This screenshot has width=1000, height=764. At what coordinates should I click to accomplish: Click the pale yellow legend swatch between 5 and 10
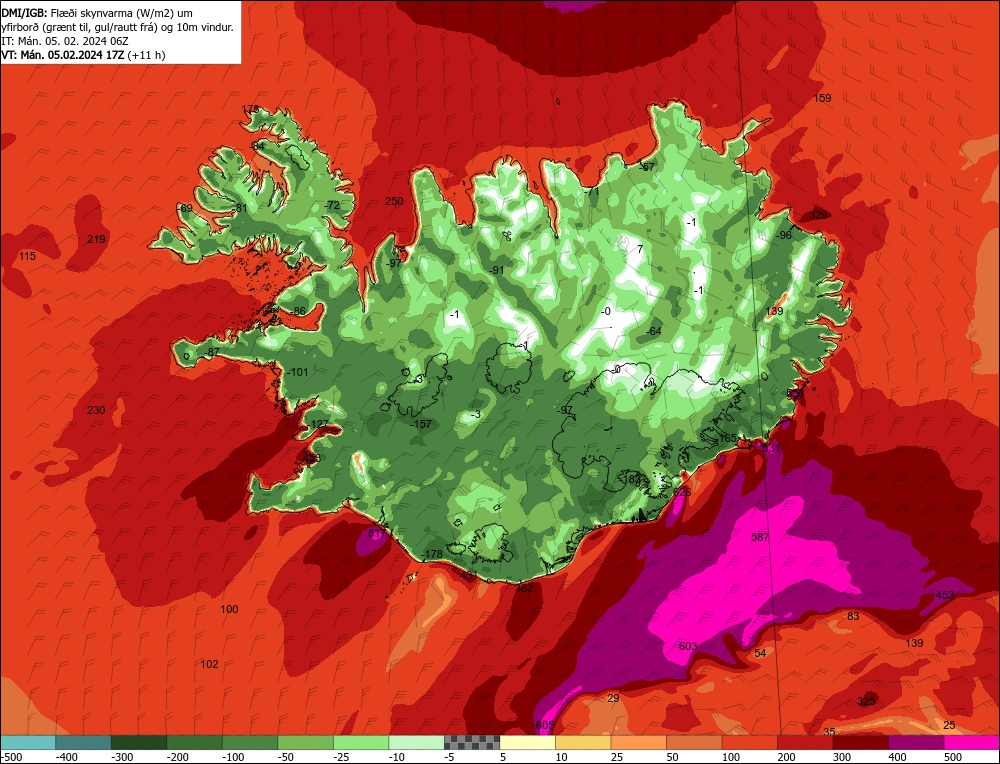[x=527, y=742]
